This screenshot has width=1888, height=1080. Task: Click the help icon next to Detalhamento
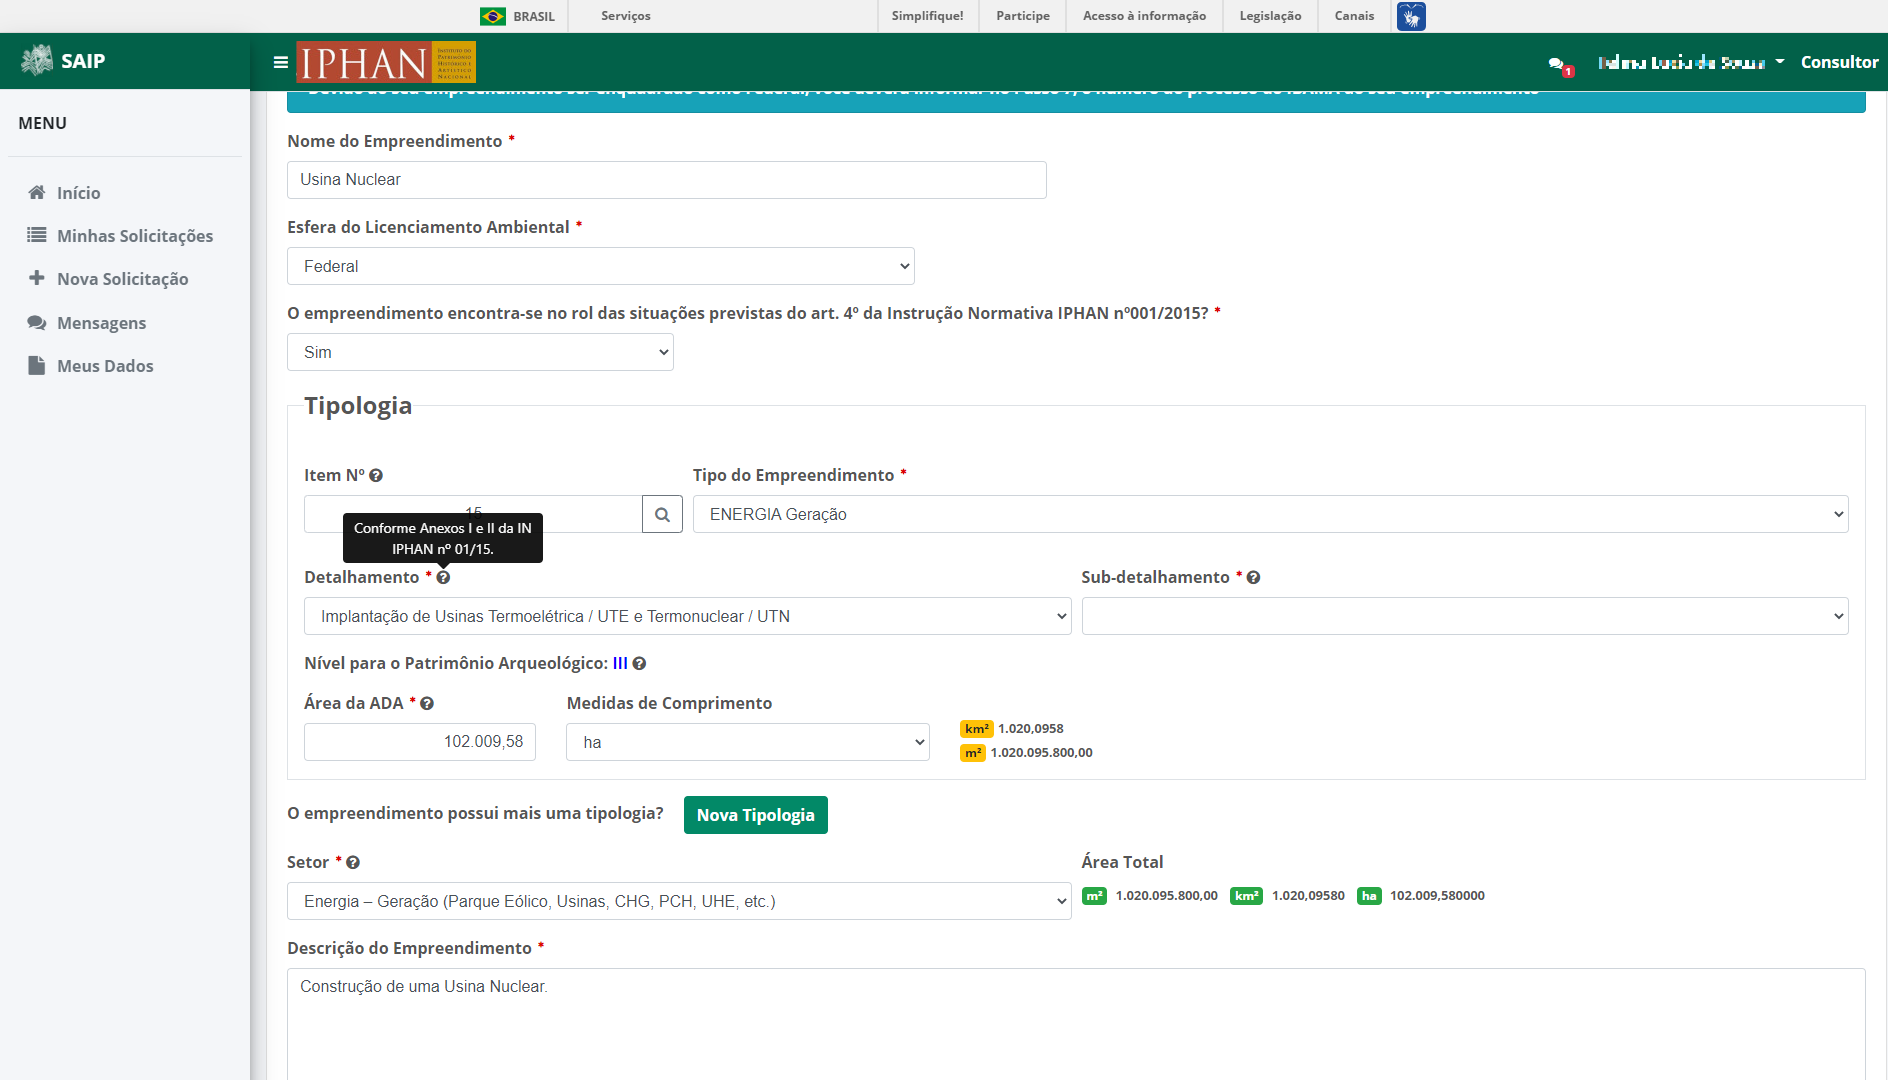tap(443, 578)
